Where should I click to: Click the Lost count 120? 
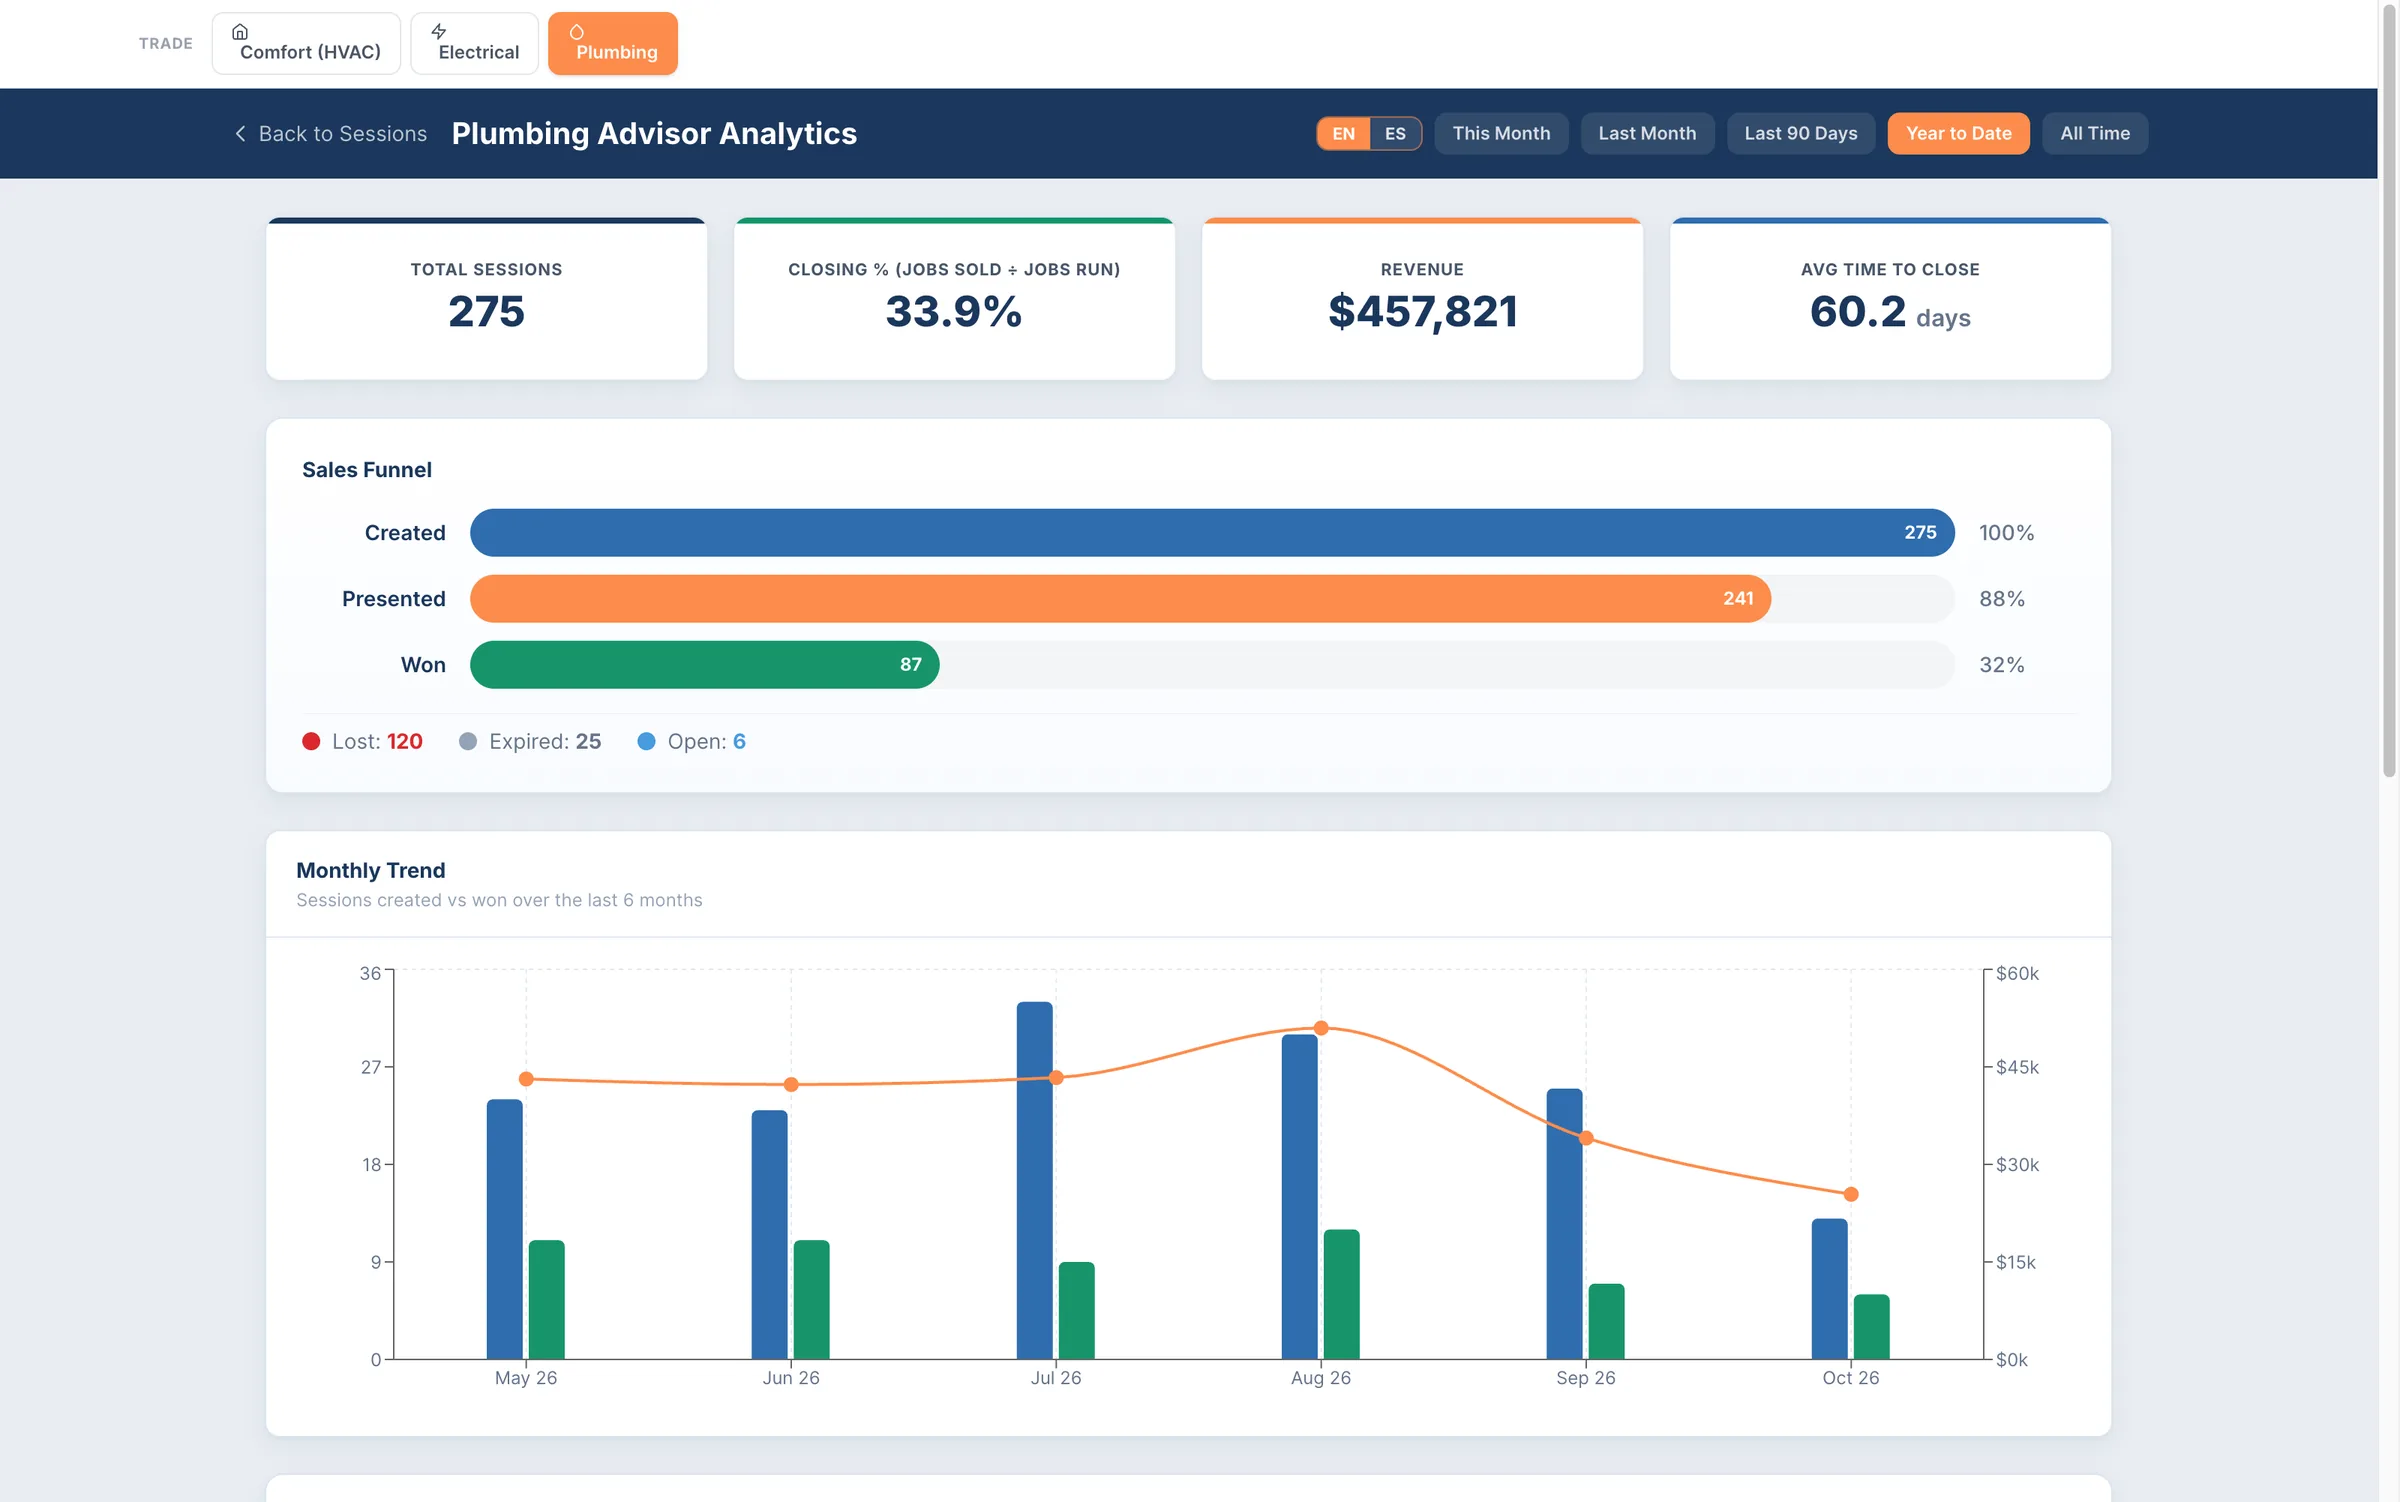click(404, 741)
